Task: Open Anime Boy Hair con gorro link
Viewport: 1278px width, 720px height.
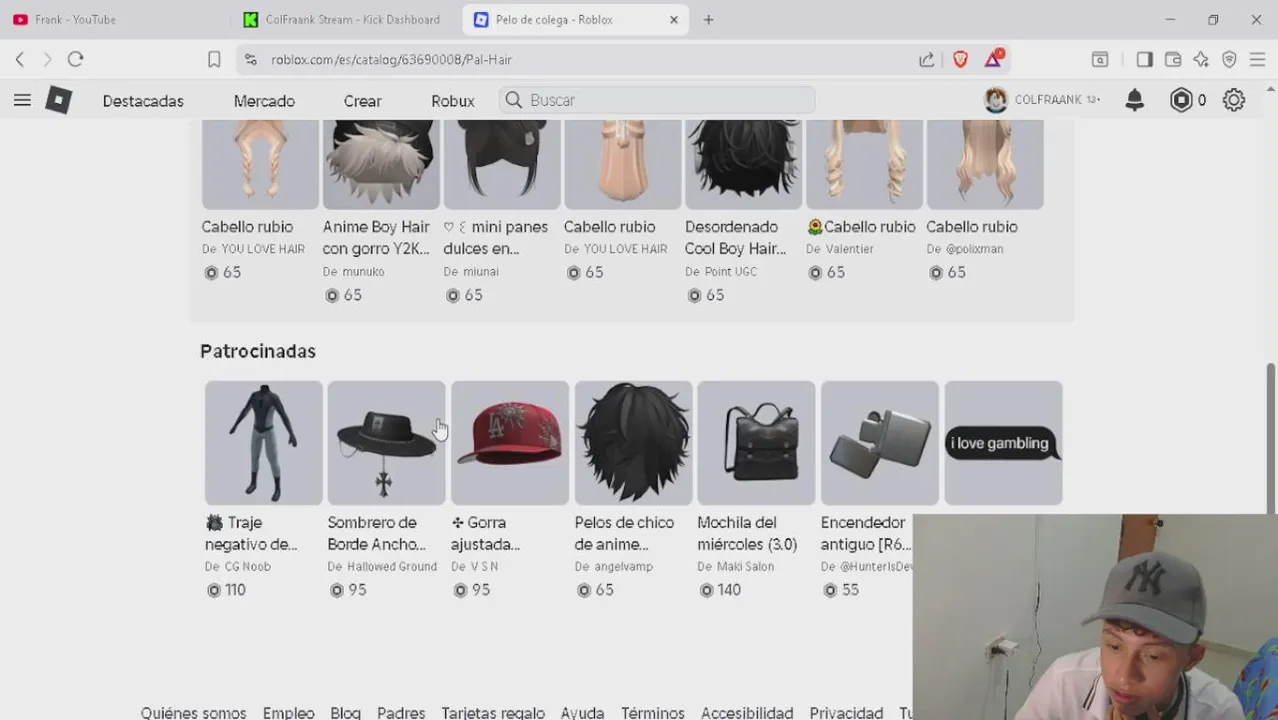Action: (376, 238)
